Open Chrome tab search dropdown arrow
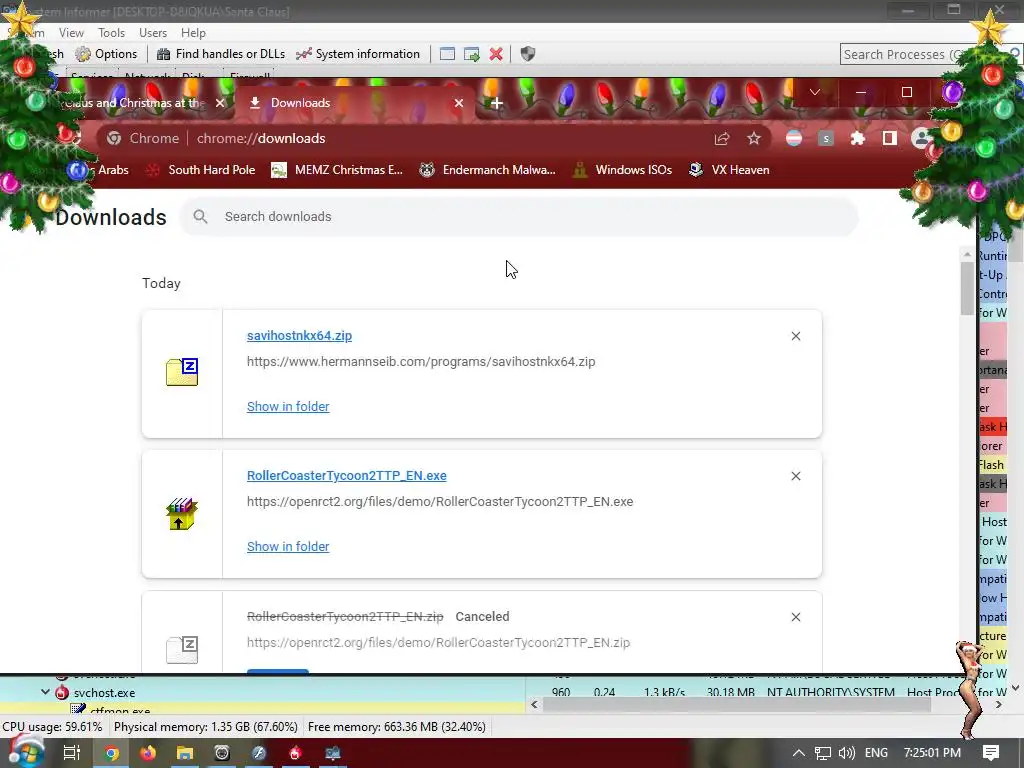This screenshot has width=1024, height=768. click(814, 92)
